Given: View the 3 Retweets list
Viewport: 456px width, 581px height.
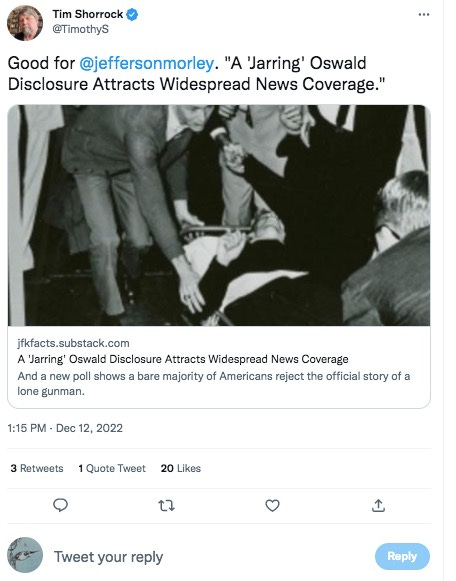Looking at the screenshot, I should click(x=37, y=468).
